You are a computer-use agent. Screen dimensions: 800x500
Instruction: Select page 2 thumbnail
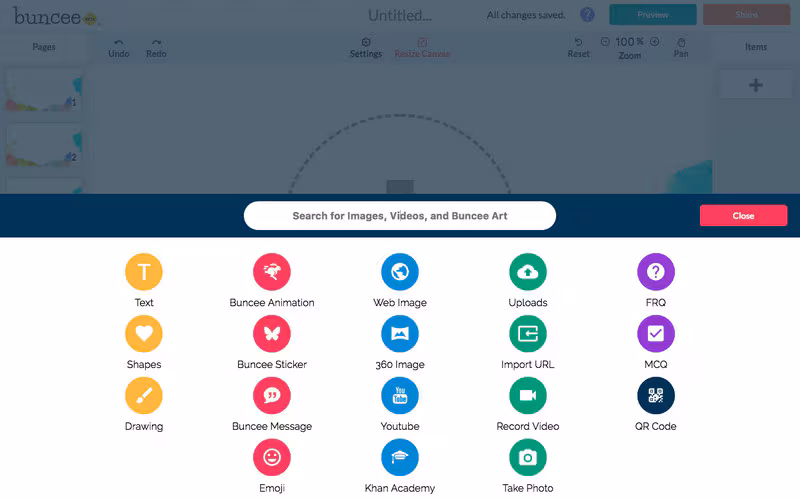pyautogui.click(x=43, y=146)
